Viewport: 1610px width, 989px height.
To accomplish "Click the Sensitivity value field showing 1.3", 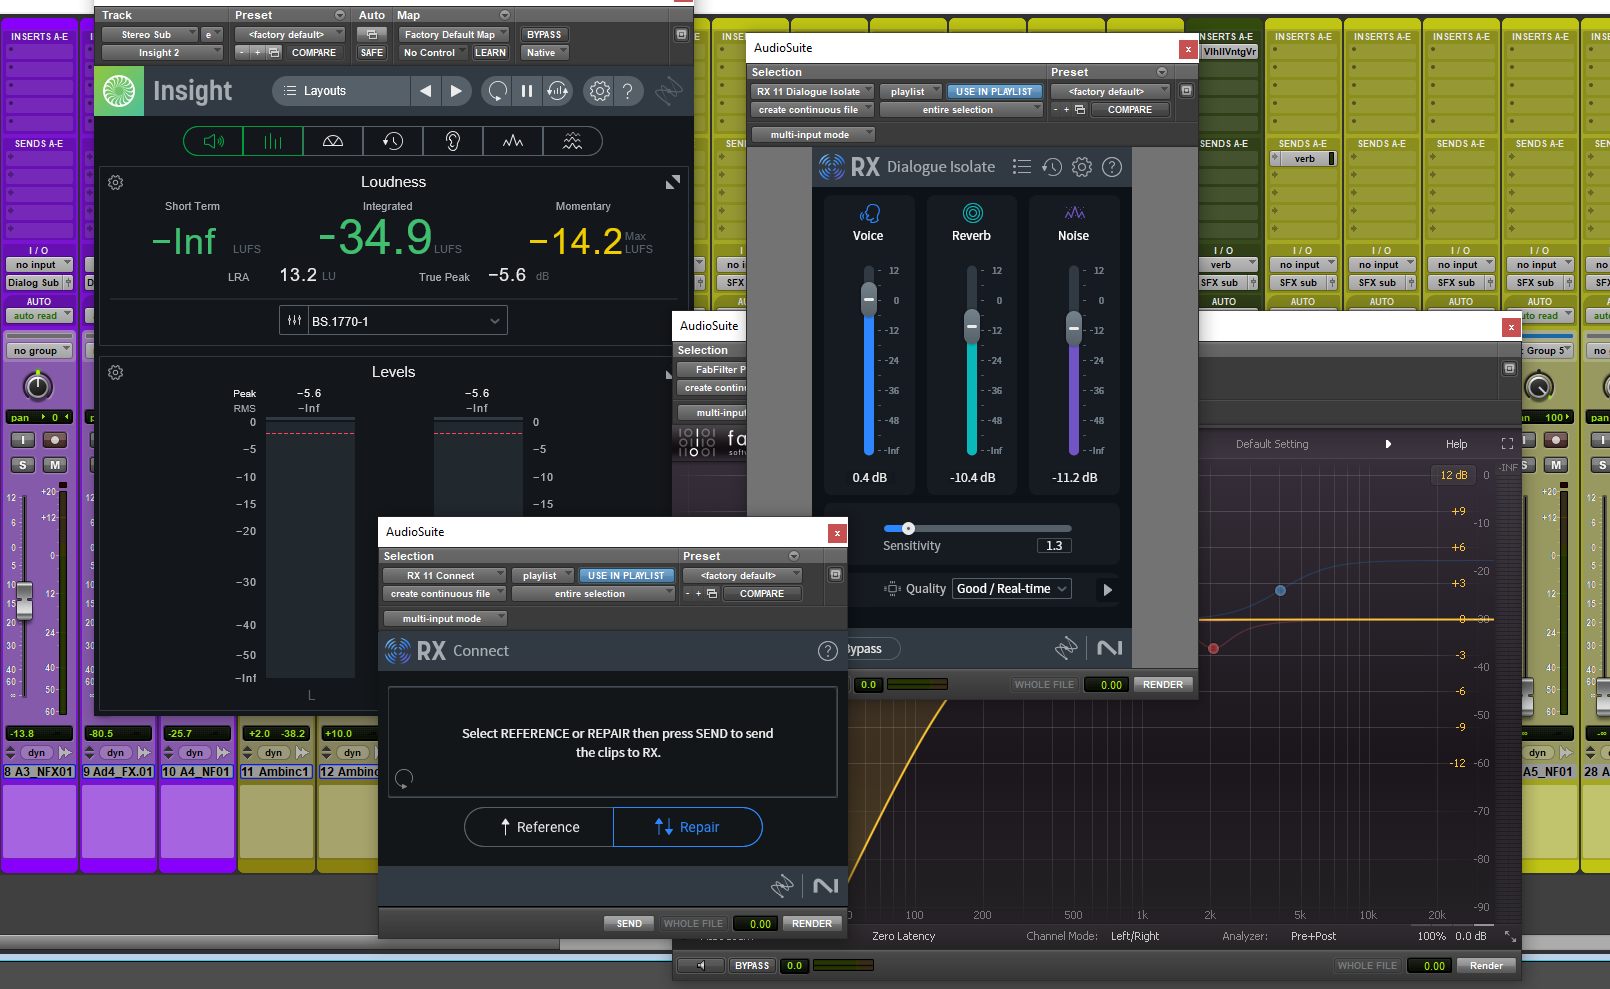I will click(1054, 546).
